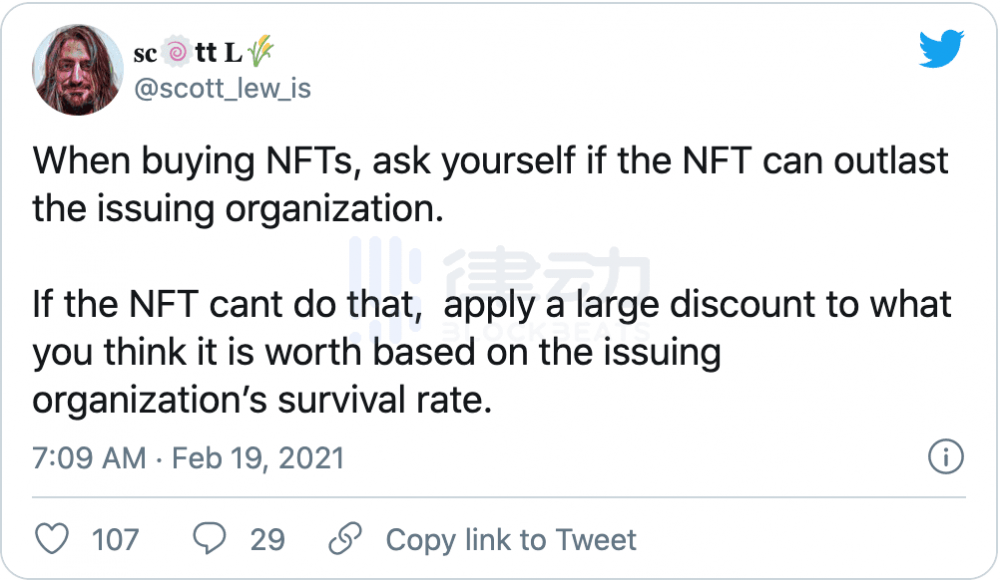Image resolution: width=1000 pixels, height=580 pixels.
Task: Click the chain link icon beside Copy link
Action: 345,539
